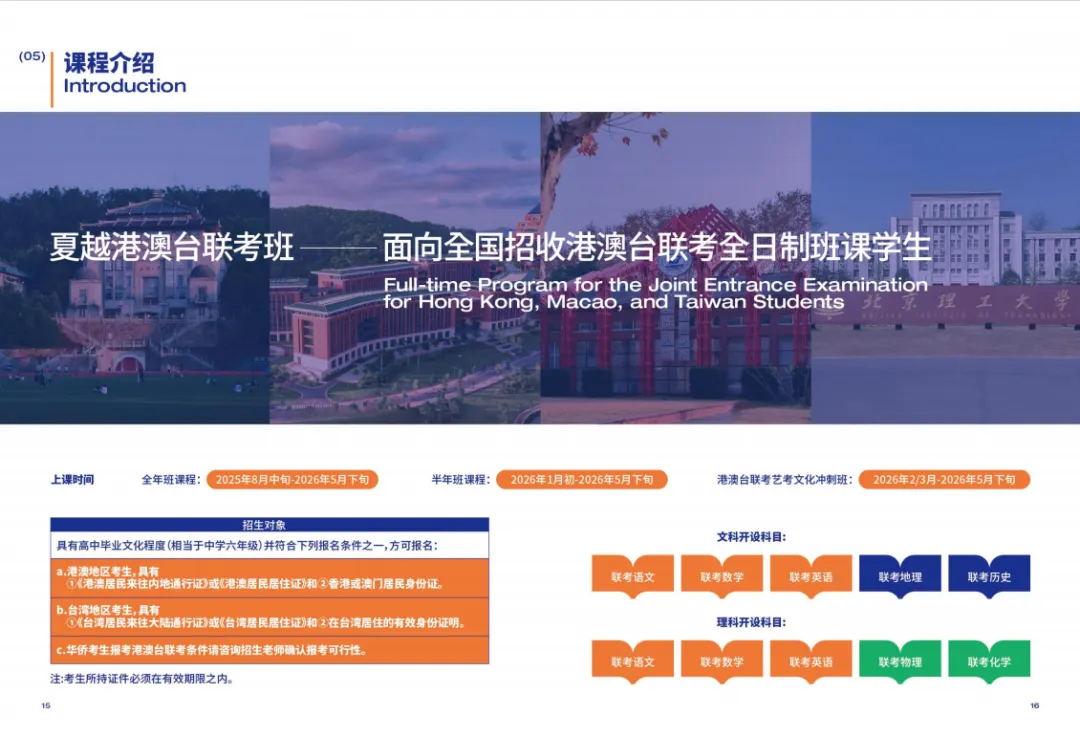The width and height of the screenshot is (1080, 736).
Task: Click the 港澳台联考艺考文化冲刺班 label
Action: (x=785, y=480)
